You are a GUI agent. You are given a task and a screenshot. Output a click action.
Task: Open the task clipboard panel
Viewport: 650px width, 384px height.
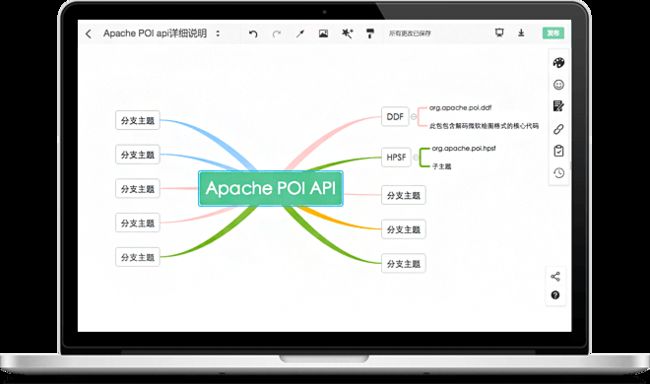point(559,151)
